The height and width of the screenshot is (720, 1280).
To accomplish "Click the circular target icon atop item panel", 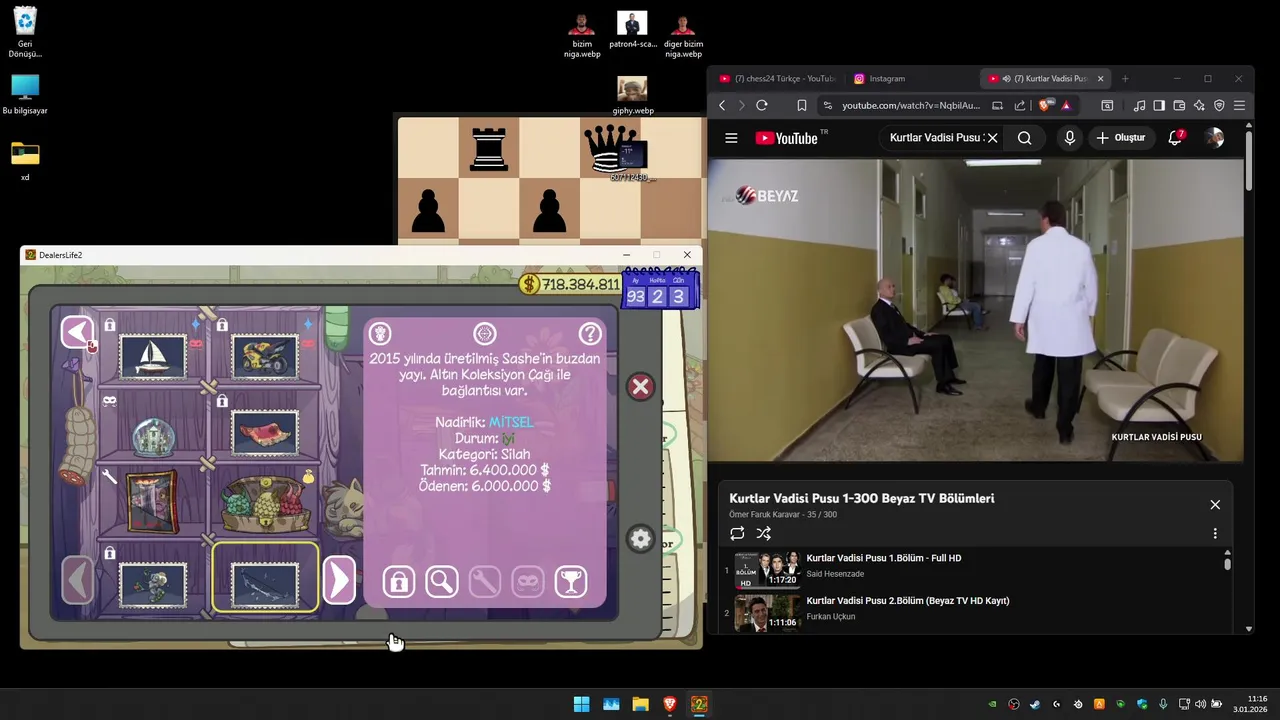I will 485,333.
